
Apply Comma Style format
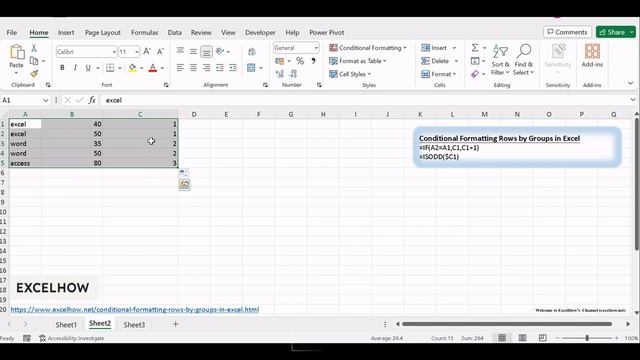[x=313, y=61]
